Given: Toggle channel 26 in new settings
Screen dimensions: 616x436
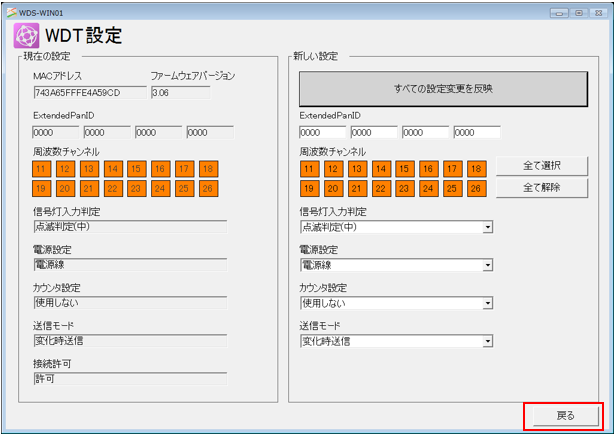Looking at the screenshot, I should tap(476, 188).
